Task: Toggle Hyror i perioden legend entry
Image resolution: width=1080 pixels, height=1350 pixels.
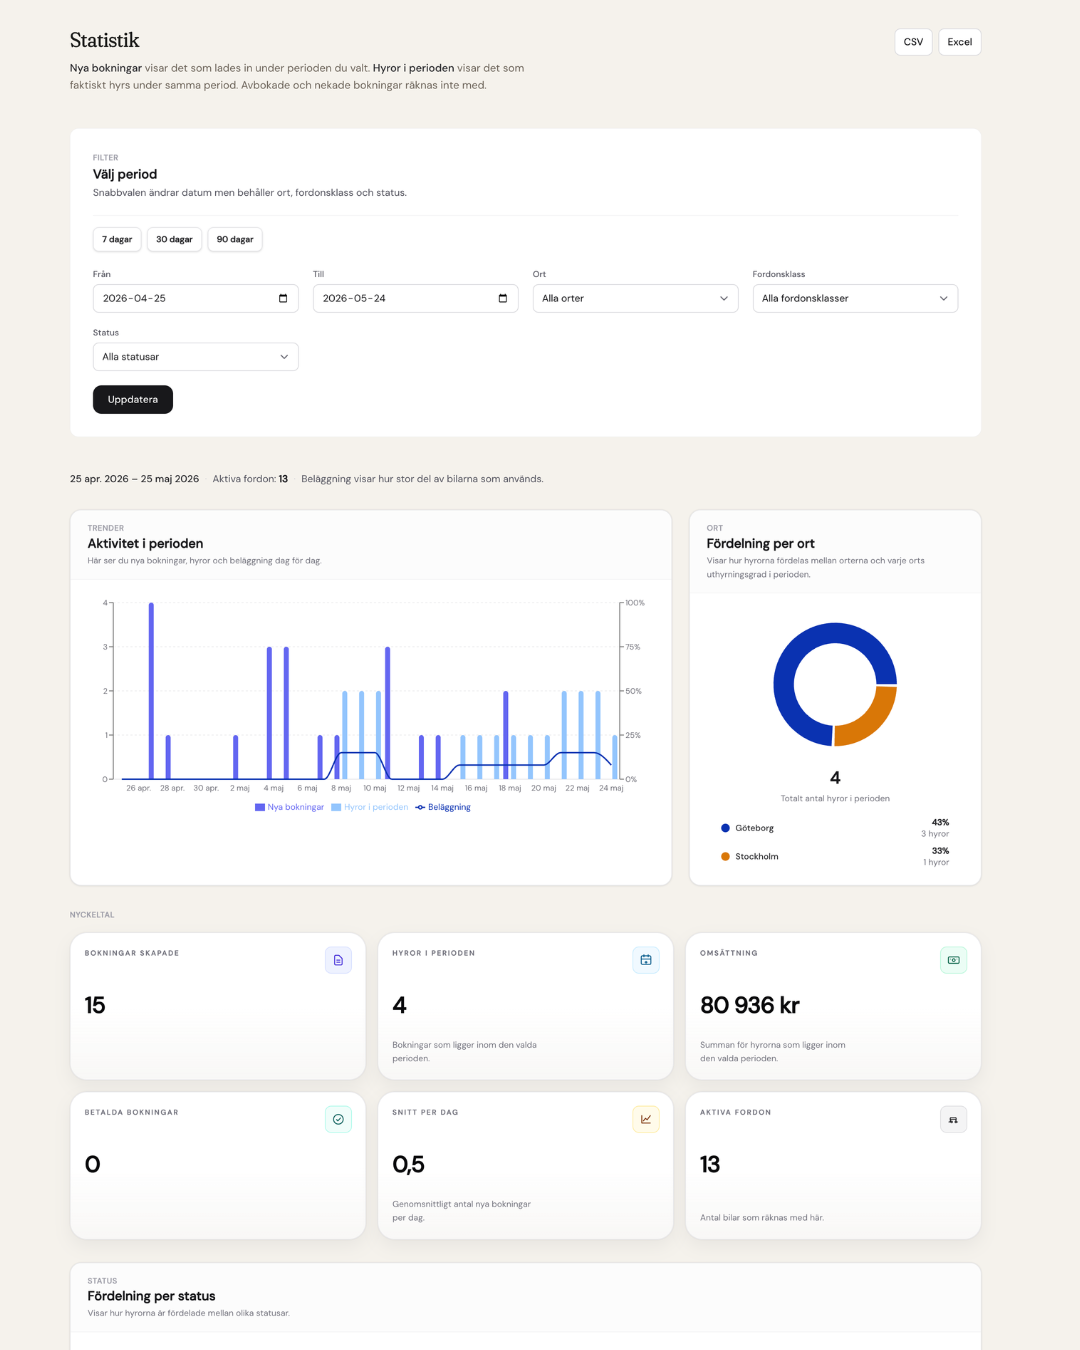Action: click(x=370, y=807)
